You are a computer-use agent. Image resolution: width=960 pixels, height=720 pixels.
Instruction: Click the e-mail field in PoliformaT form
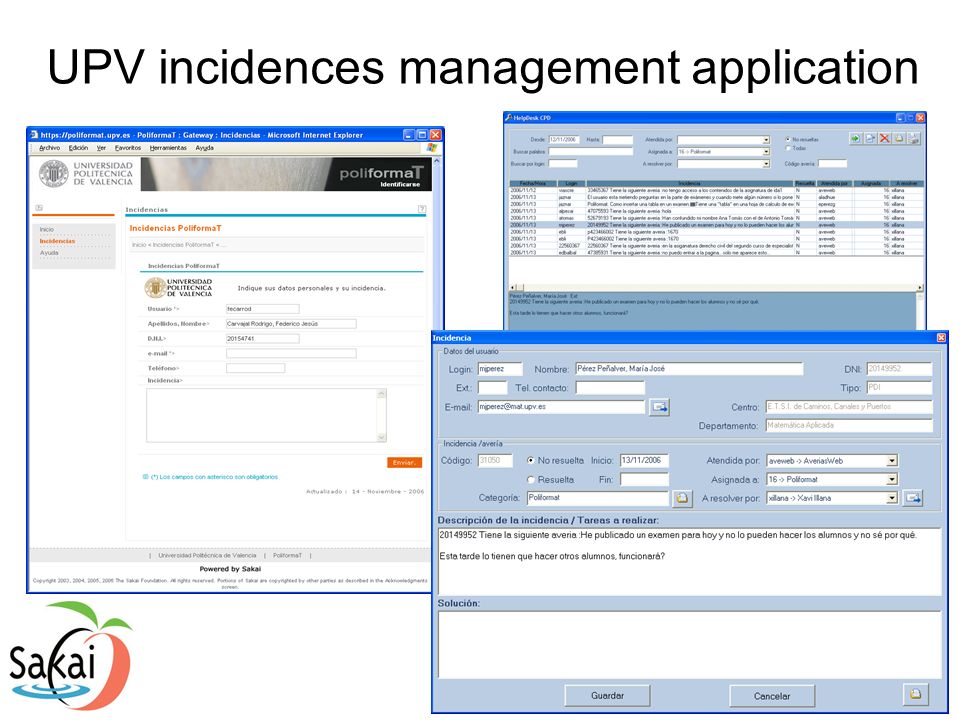pyautogui.click(x=291, y=353)
